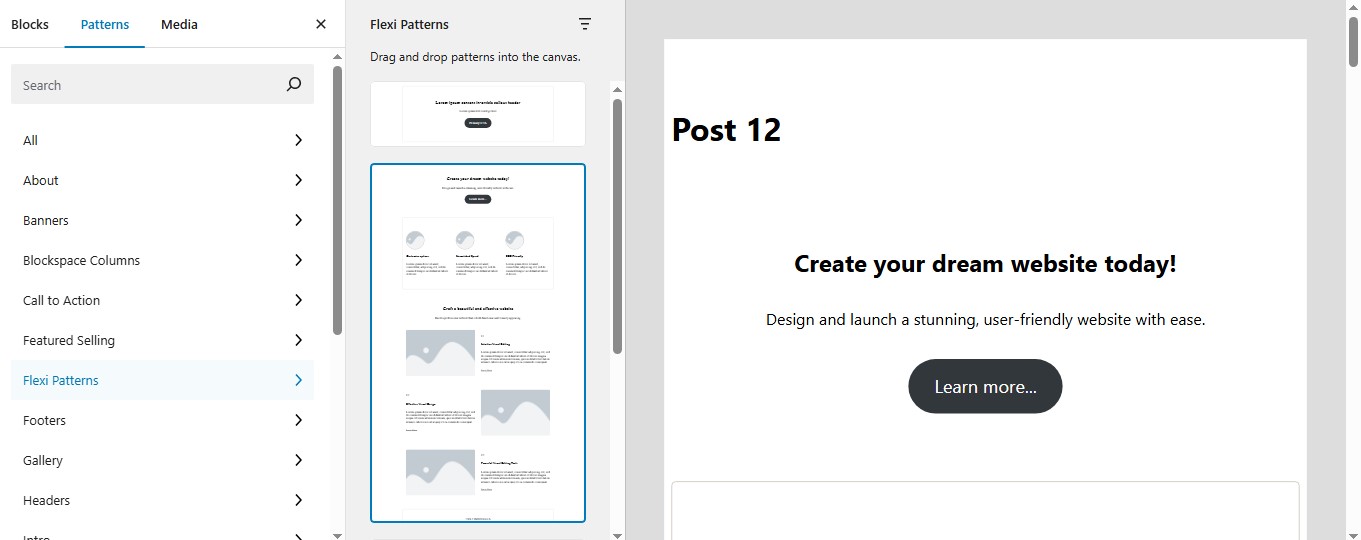Click the search magnifier icon
This screenshot has width=1361, height=540.
pyautogui.click(x=294, y=85)
